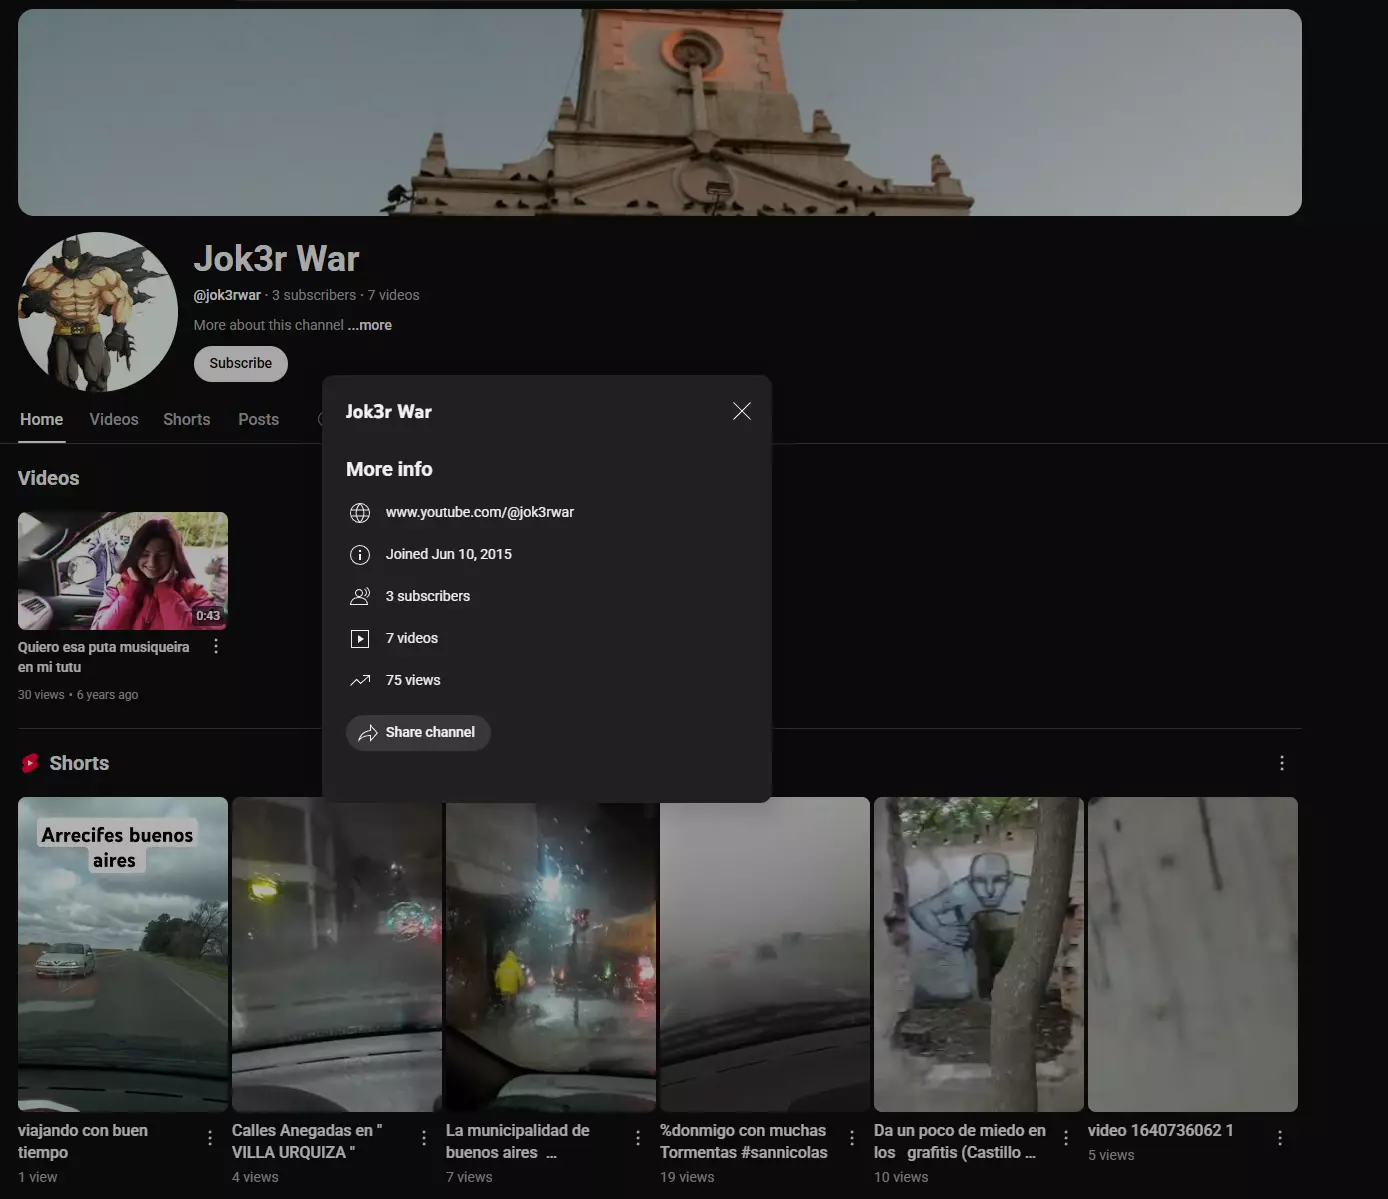1388x1199 pixels.
Task: Expand channel description with ...more
Action: (370, 325)
